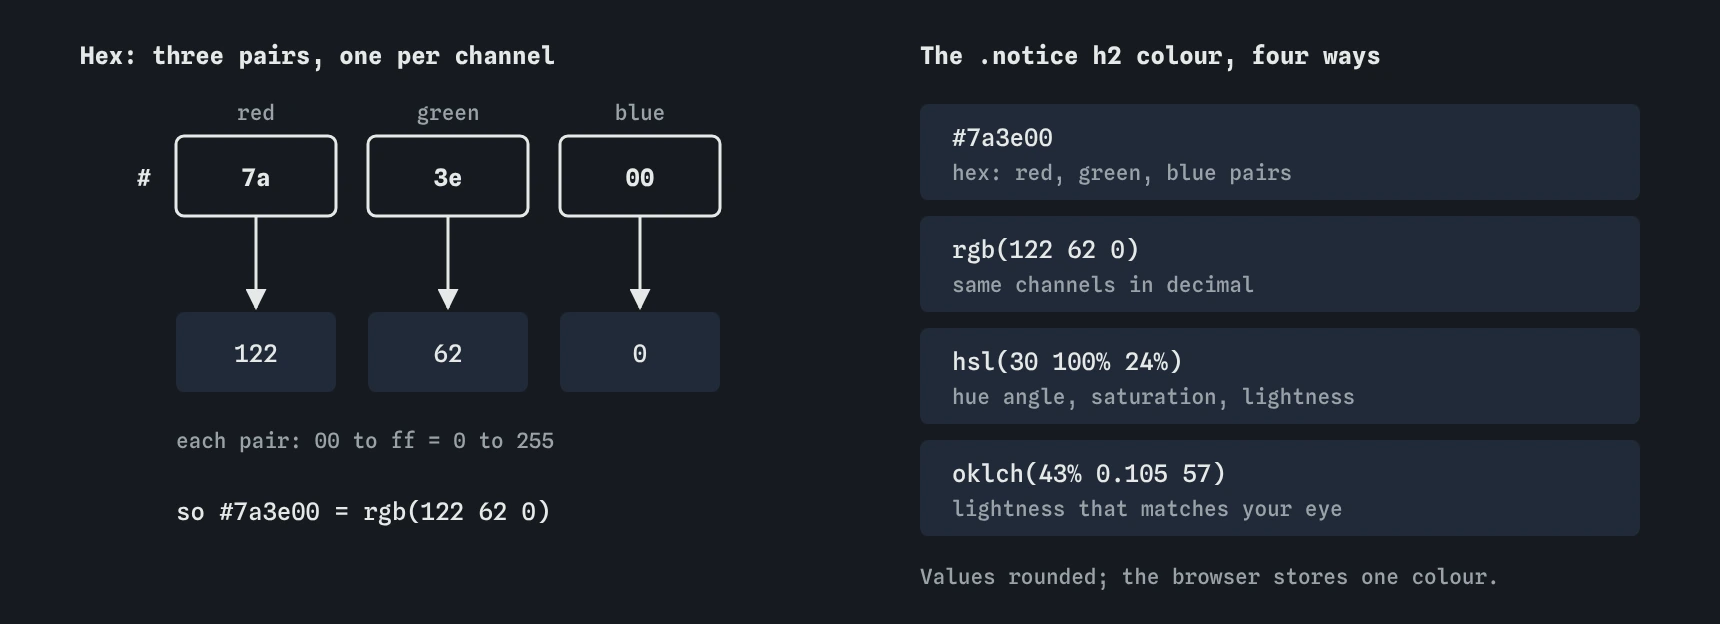Screen dimensions: 1720x624
Task: Click the line starting "so #7a3e00 ="
Action: (x=364, y=512)
